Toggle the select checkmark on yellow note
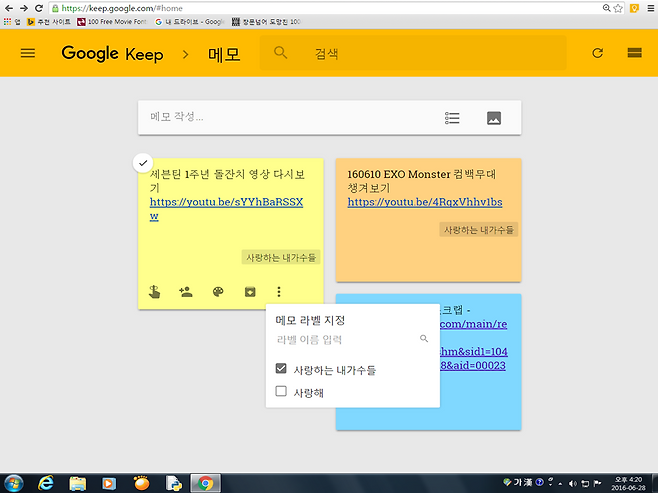Viewport: 658px width, 493px height. (x=143, y=163)
